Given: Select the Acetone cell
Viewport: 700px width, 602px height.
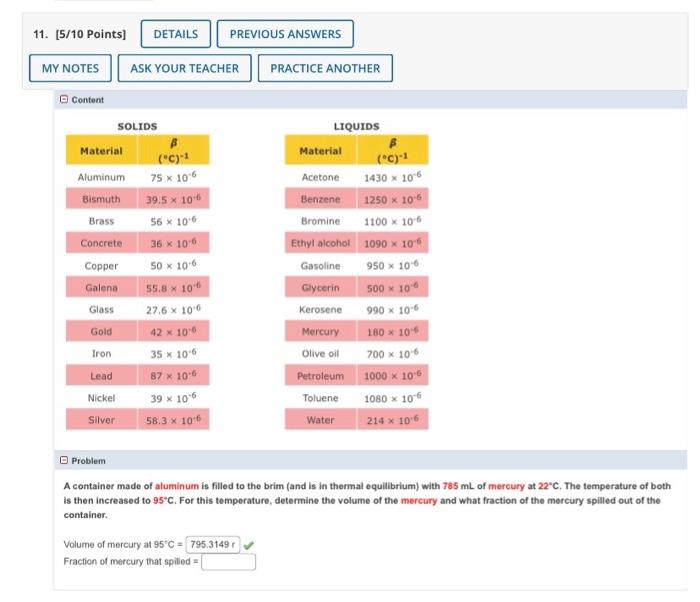Looking at the screenshot, I should [x=321, y=177].
